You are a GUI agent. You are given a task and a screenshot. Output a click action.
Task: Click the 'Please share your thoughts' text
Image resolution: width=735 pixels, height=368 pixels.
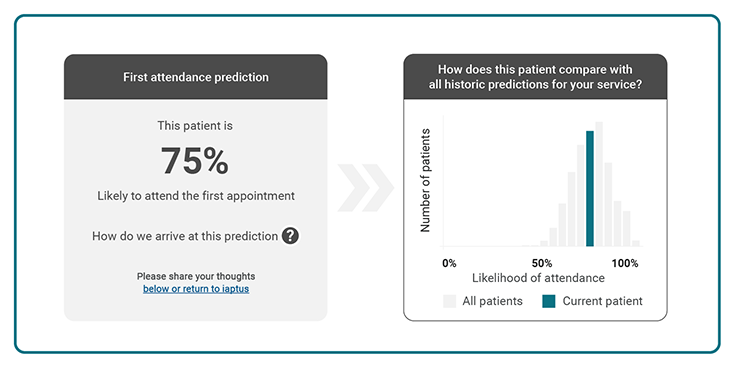[196, 276]
